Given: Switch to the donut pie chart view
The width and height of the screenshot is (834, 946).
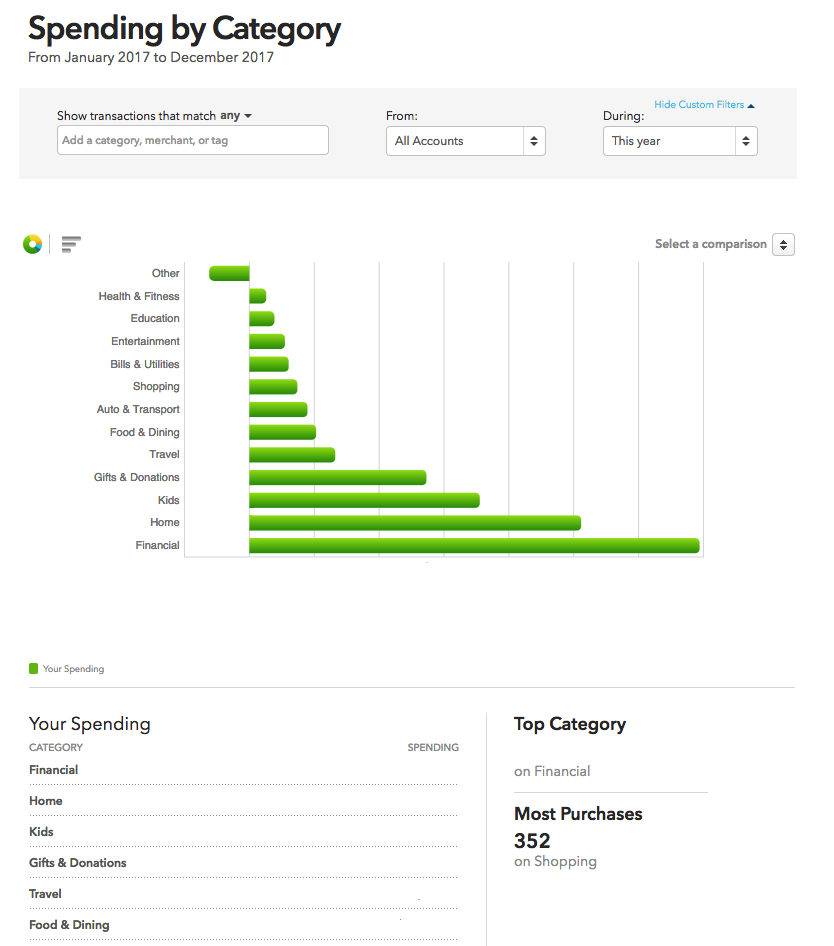Looking at the screenshot, I should click(33, 244).
